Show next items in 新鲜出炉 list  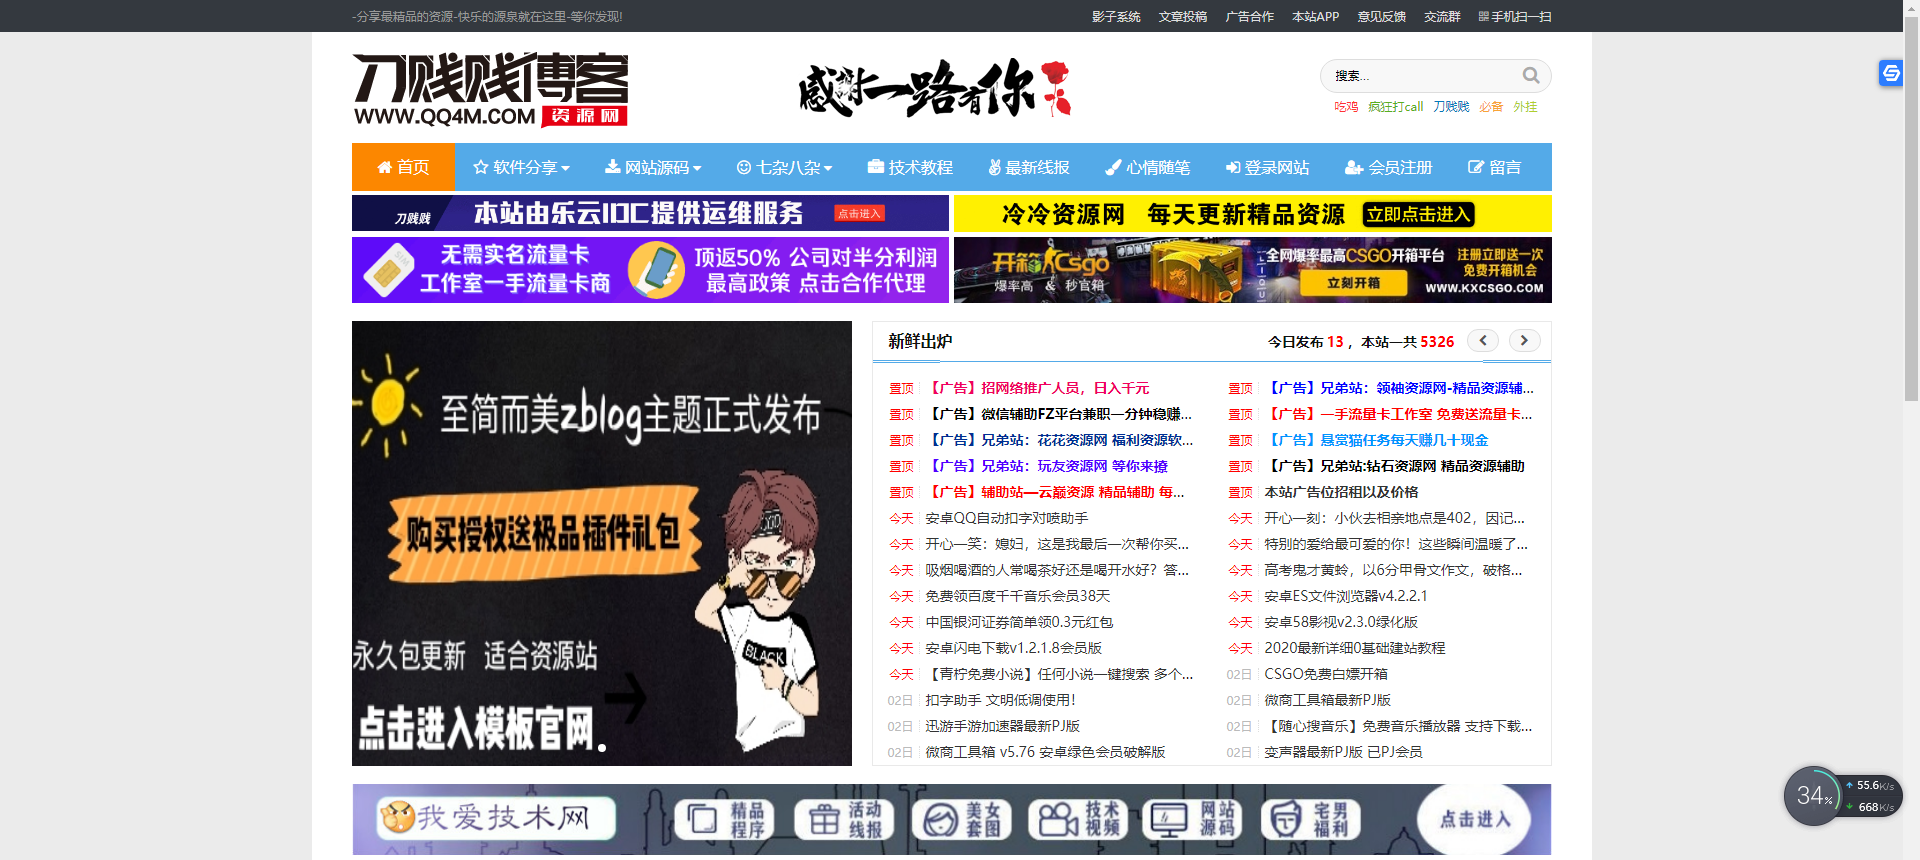[1524, 341]
